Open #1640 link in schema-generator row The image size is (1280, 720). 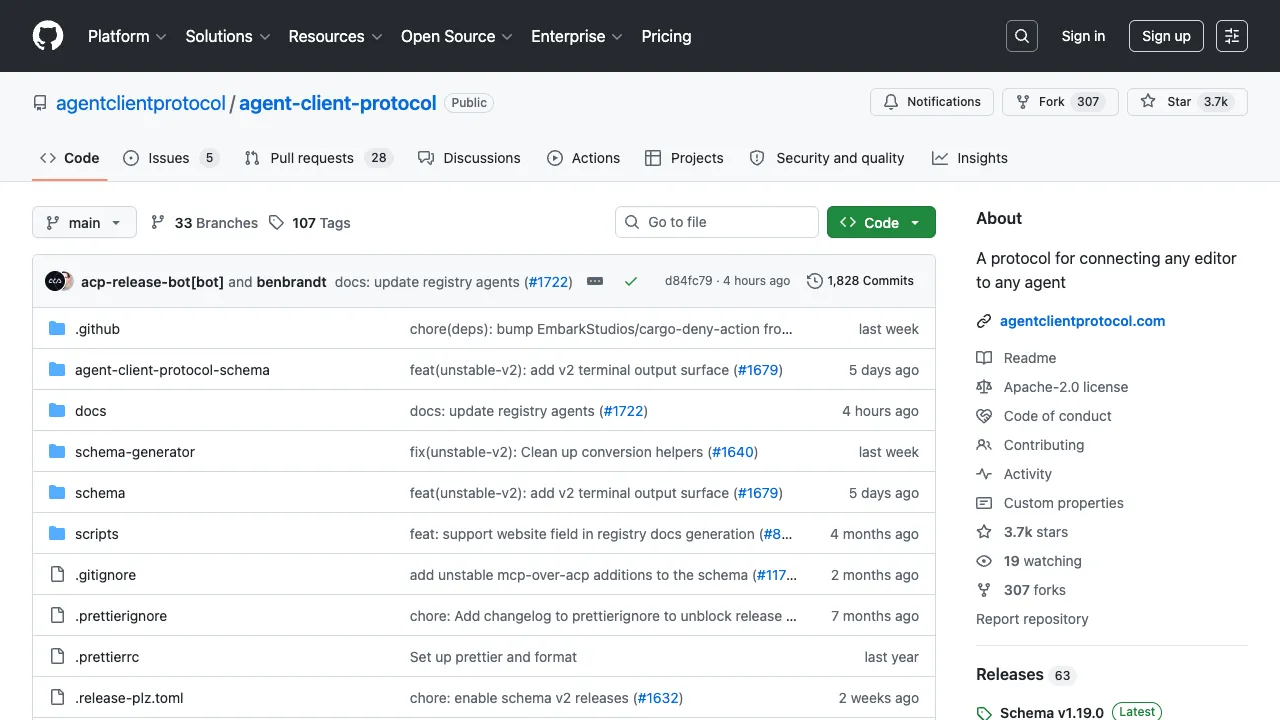point(733,452)
